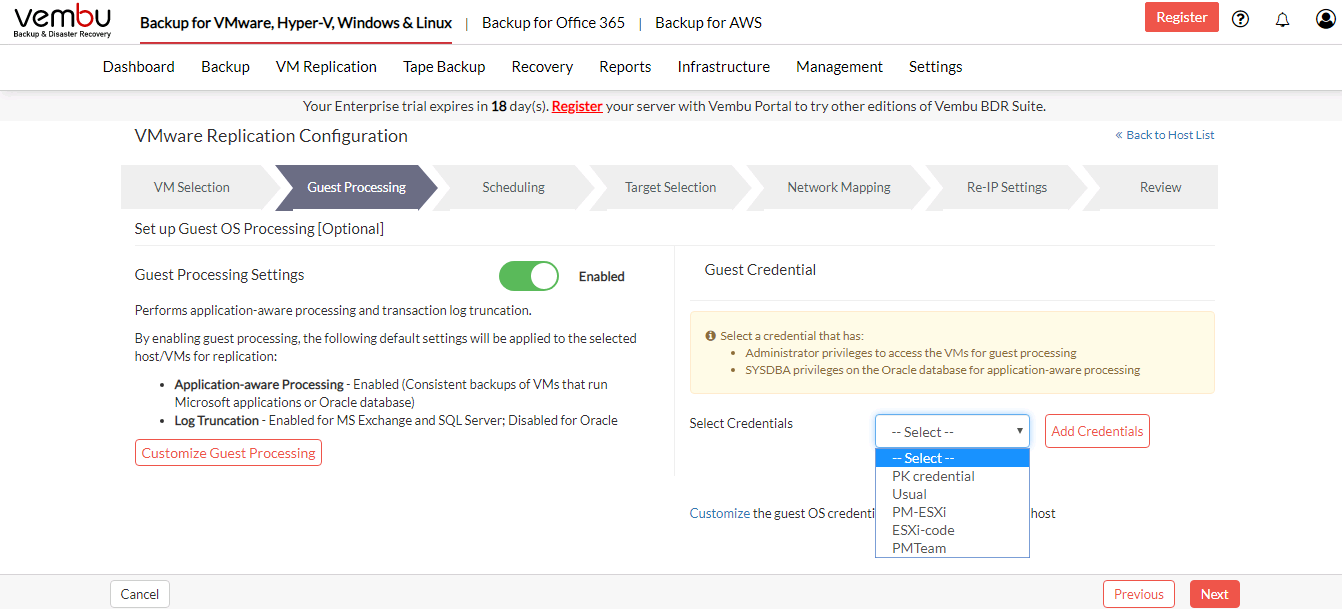The height and width of the screenshot is (609, 1342).
Task: Open the Recovery menu
Action: pos(542,67)
